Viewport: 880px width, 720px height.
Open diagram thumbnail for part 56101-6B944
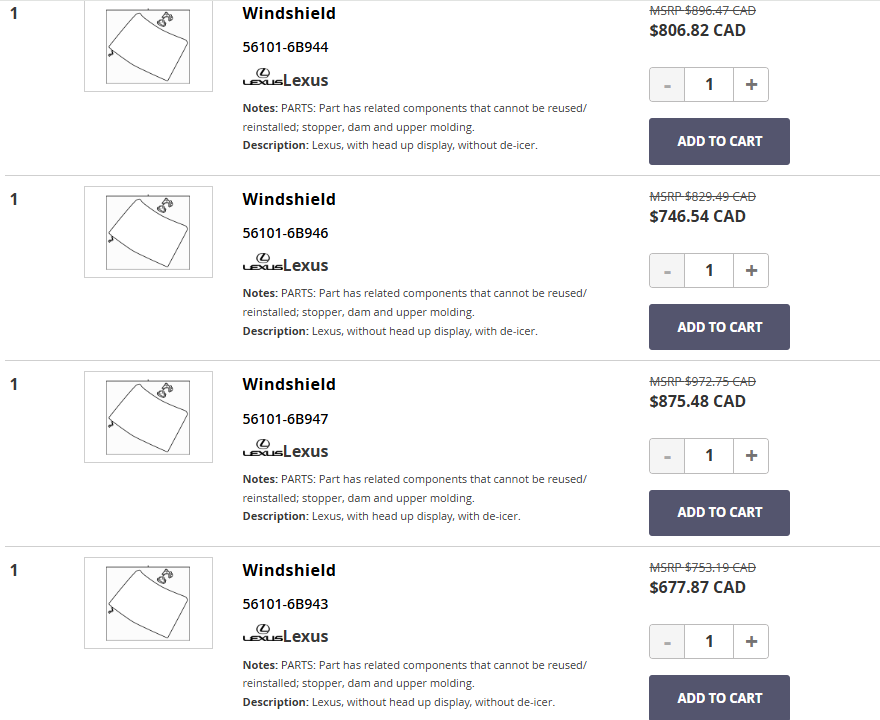(x=148, y=46)
